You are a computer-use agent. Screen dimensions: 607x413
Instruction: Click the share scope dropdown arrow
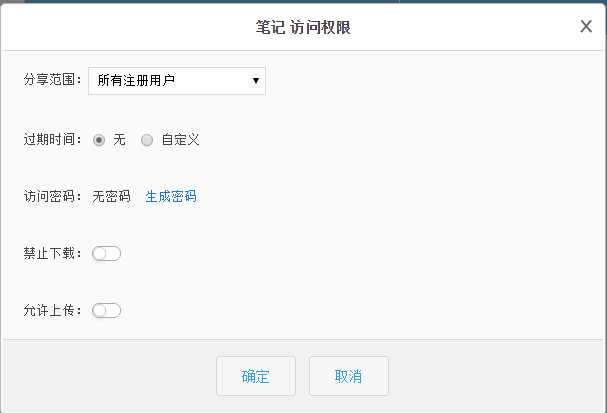256,80
